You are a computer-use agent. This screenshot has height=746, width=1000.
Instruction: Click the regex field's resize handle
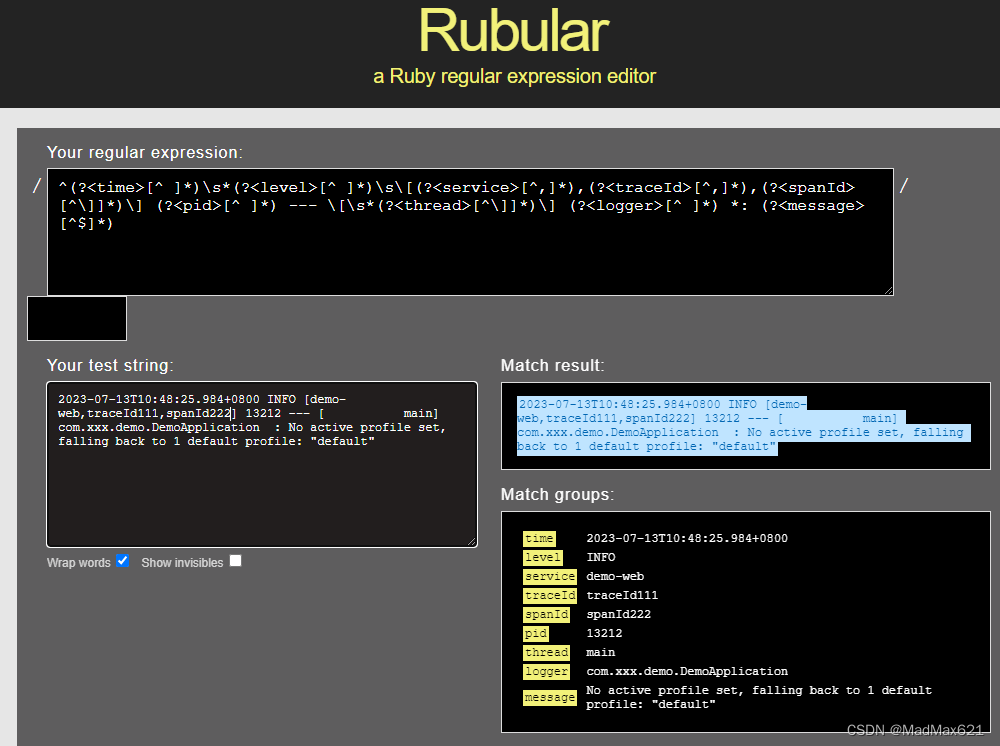pyautogui.click(x=888, y=290)
